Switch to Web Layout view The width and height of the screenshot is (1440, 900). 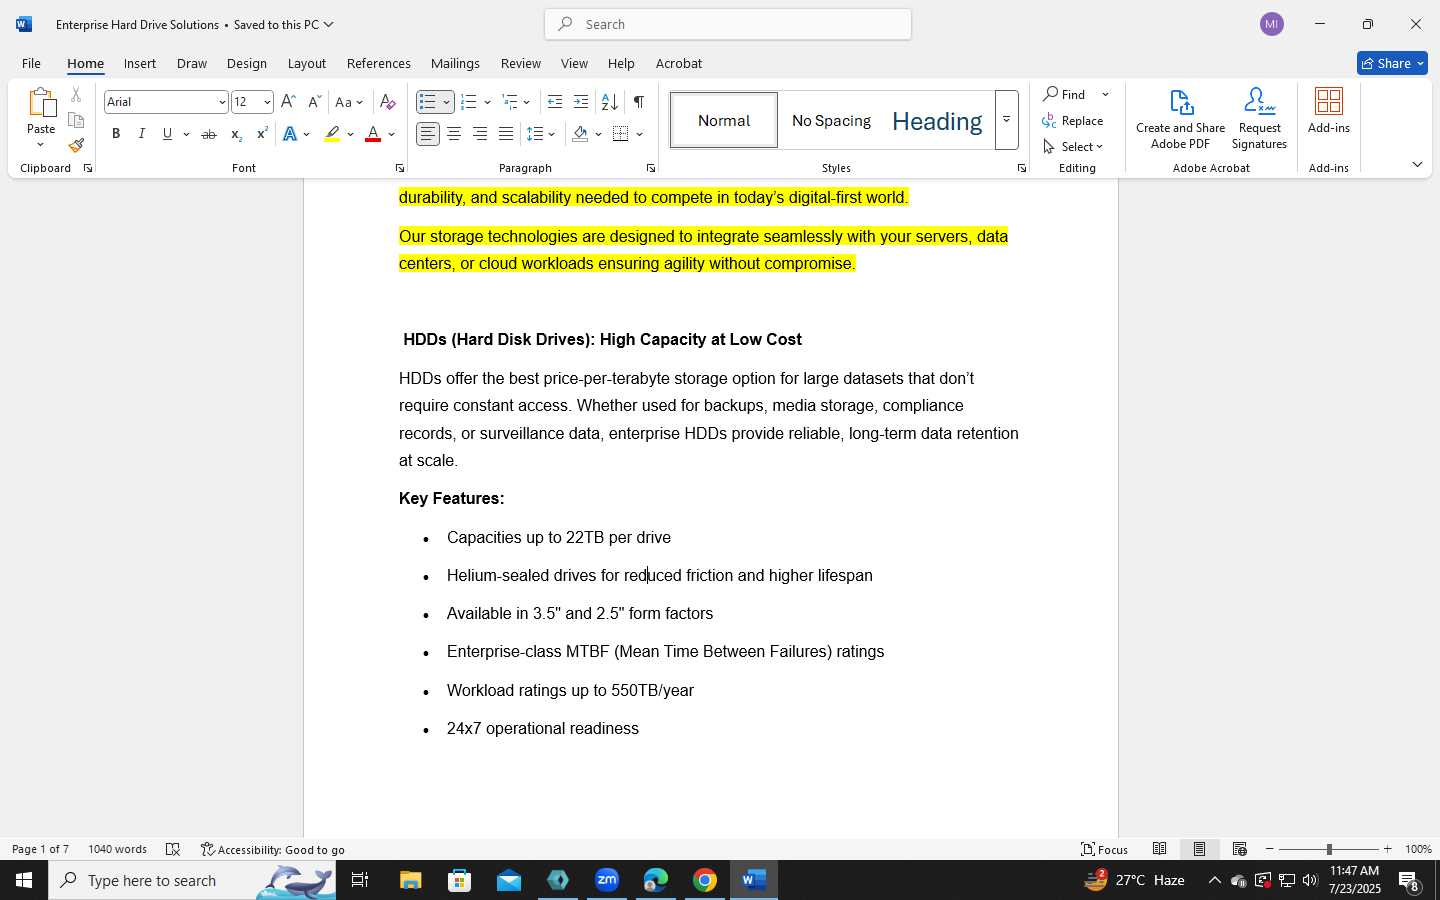point(1240,849)
